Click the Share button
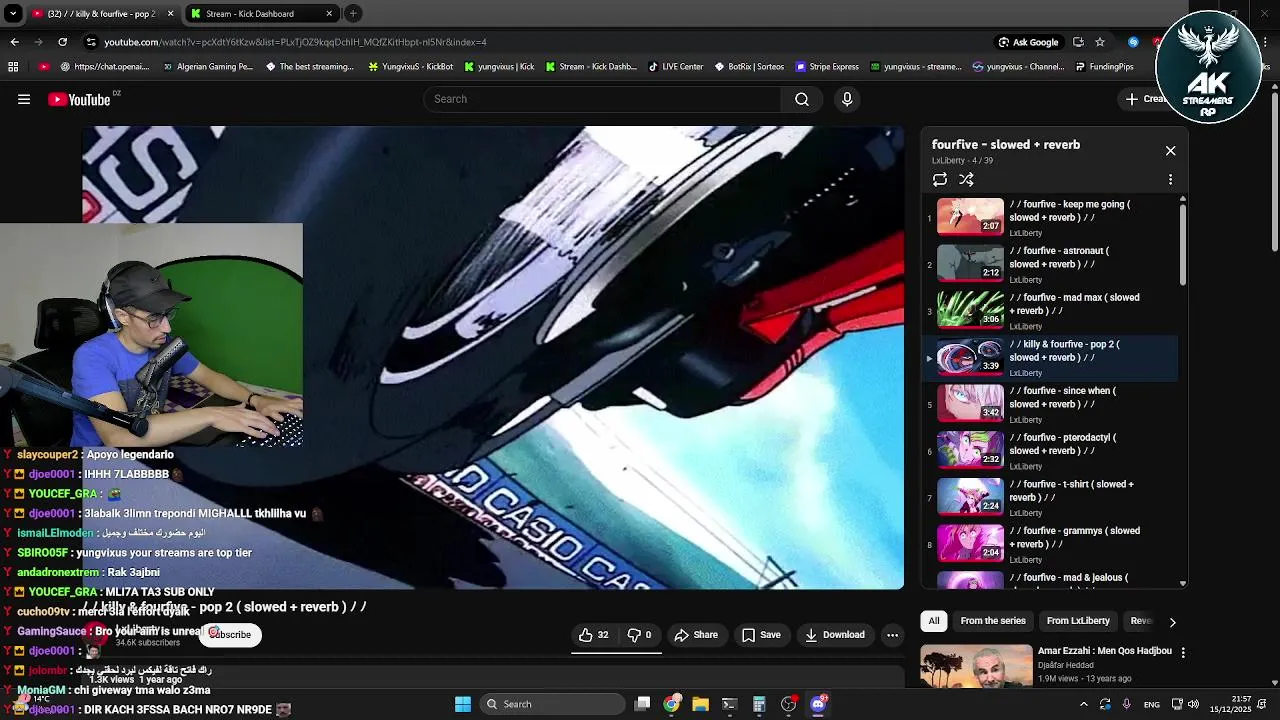 (696, 635)
